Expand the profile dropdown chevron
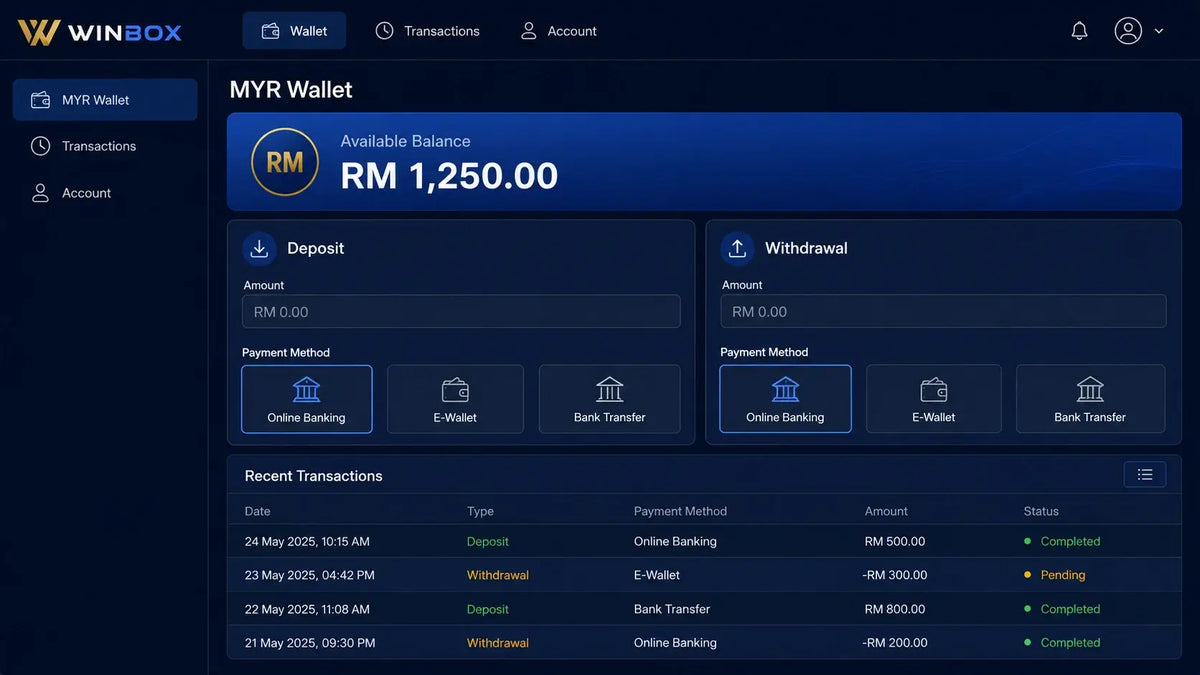The image size is (1200, 675). tap(1159, 31)
